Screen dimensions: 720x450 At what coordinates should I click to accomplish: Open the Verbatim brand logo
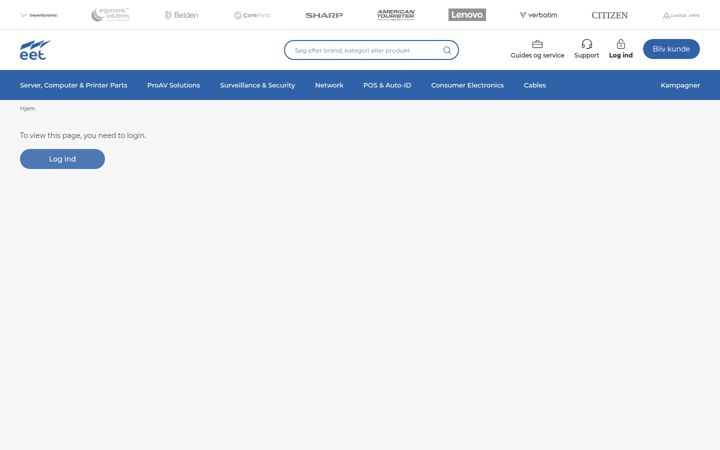click(538, 15)
